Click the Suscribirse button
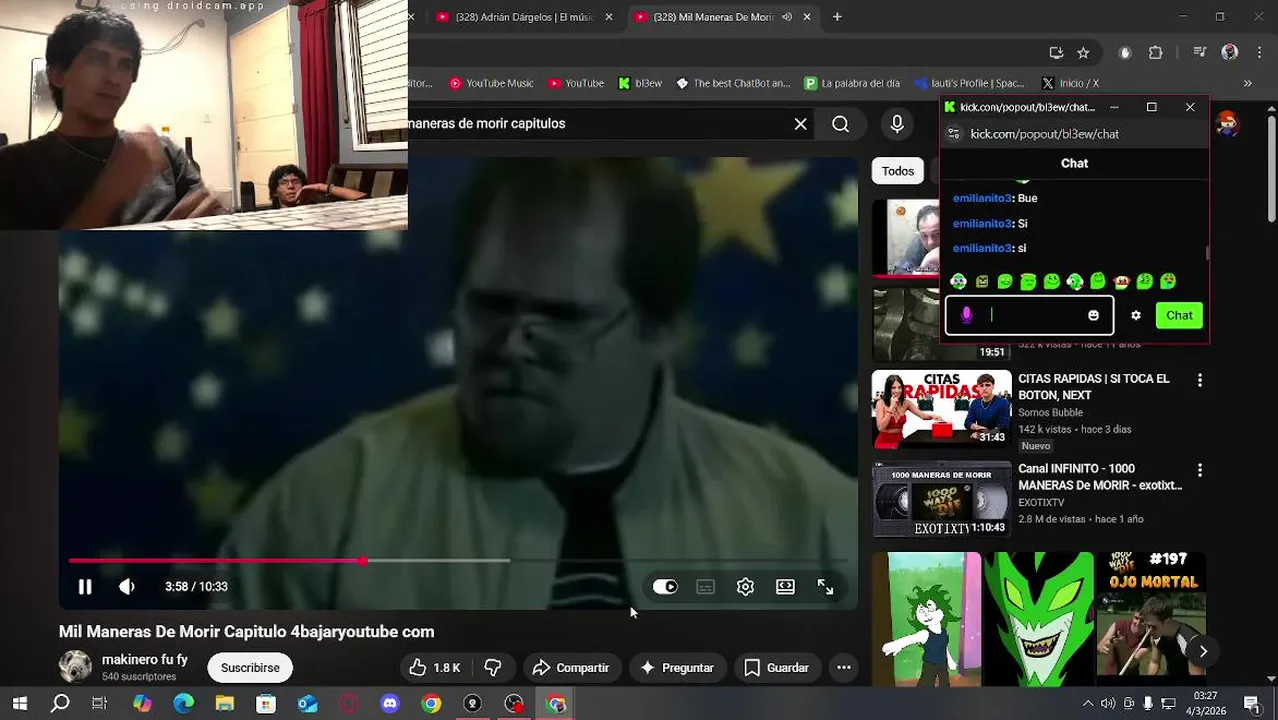The height and width of the screenshot is (720, 1278). click(250, 668)
